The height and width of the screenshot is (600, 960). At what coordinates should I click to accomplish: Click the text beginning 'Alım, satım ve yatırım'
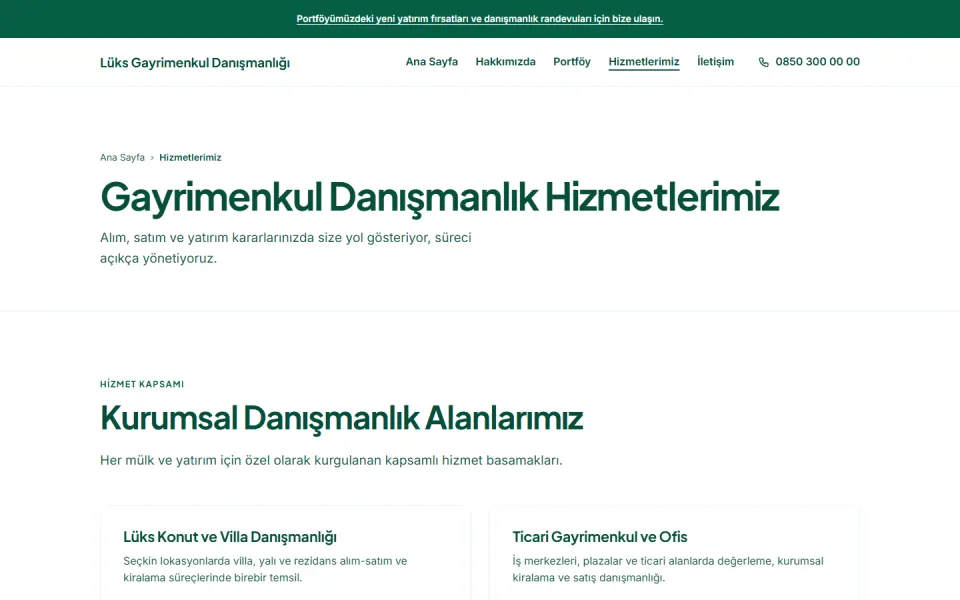285,248
